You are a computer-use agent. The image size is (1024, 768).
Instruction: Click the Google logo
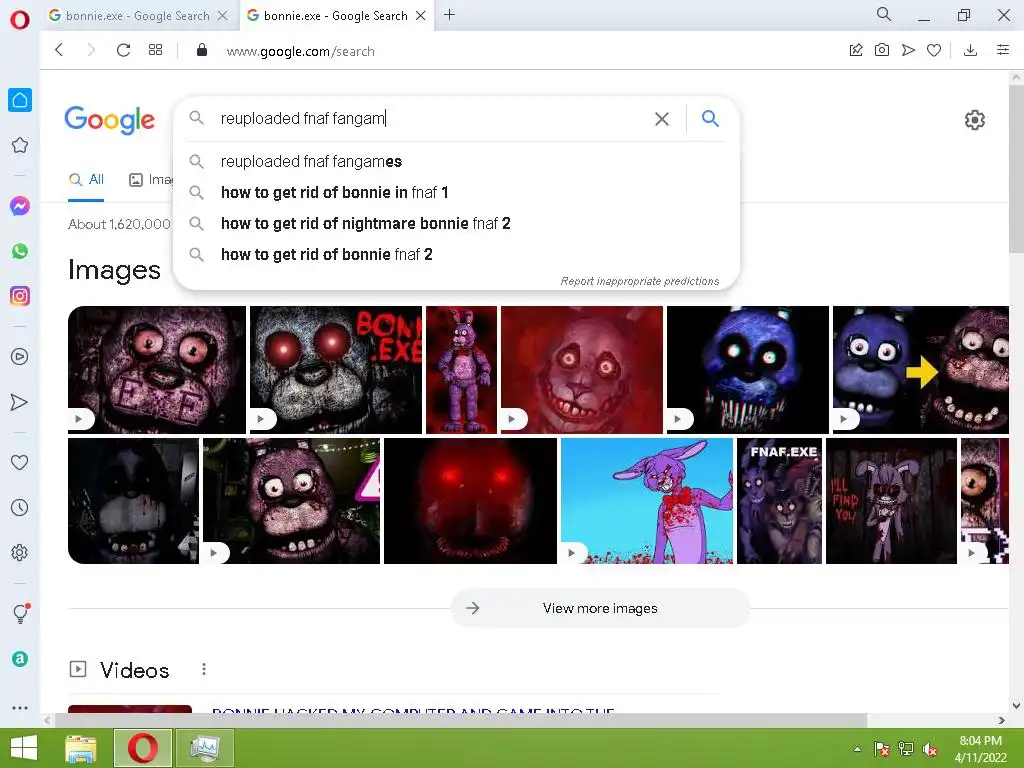[110, 120]
